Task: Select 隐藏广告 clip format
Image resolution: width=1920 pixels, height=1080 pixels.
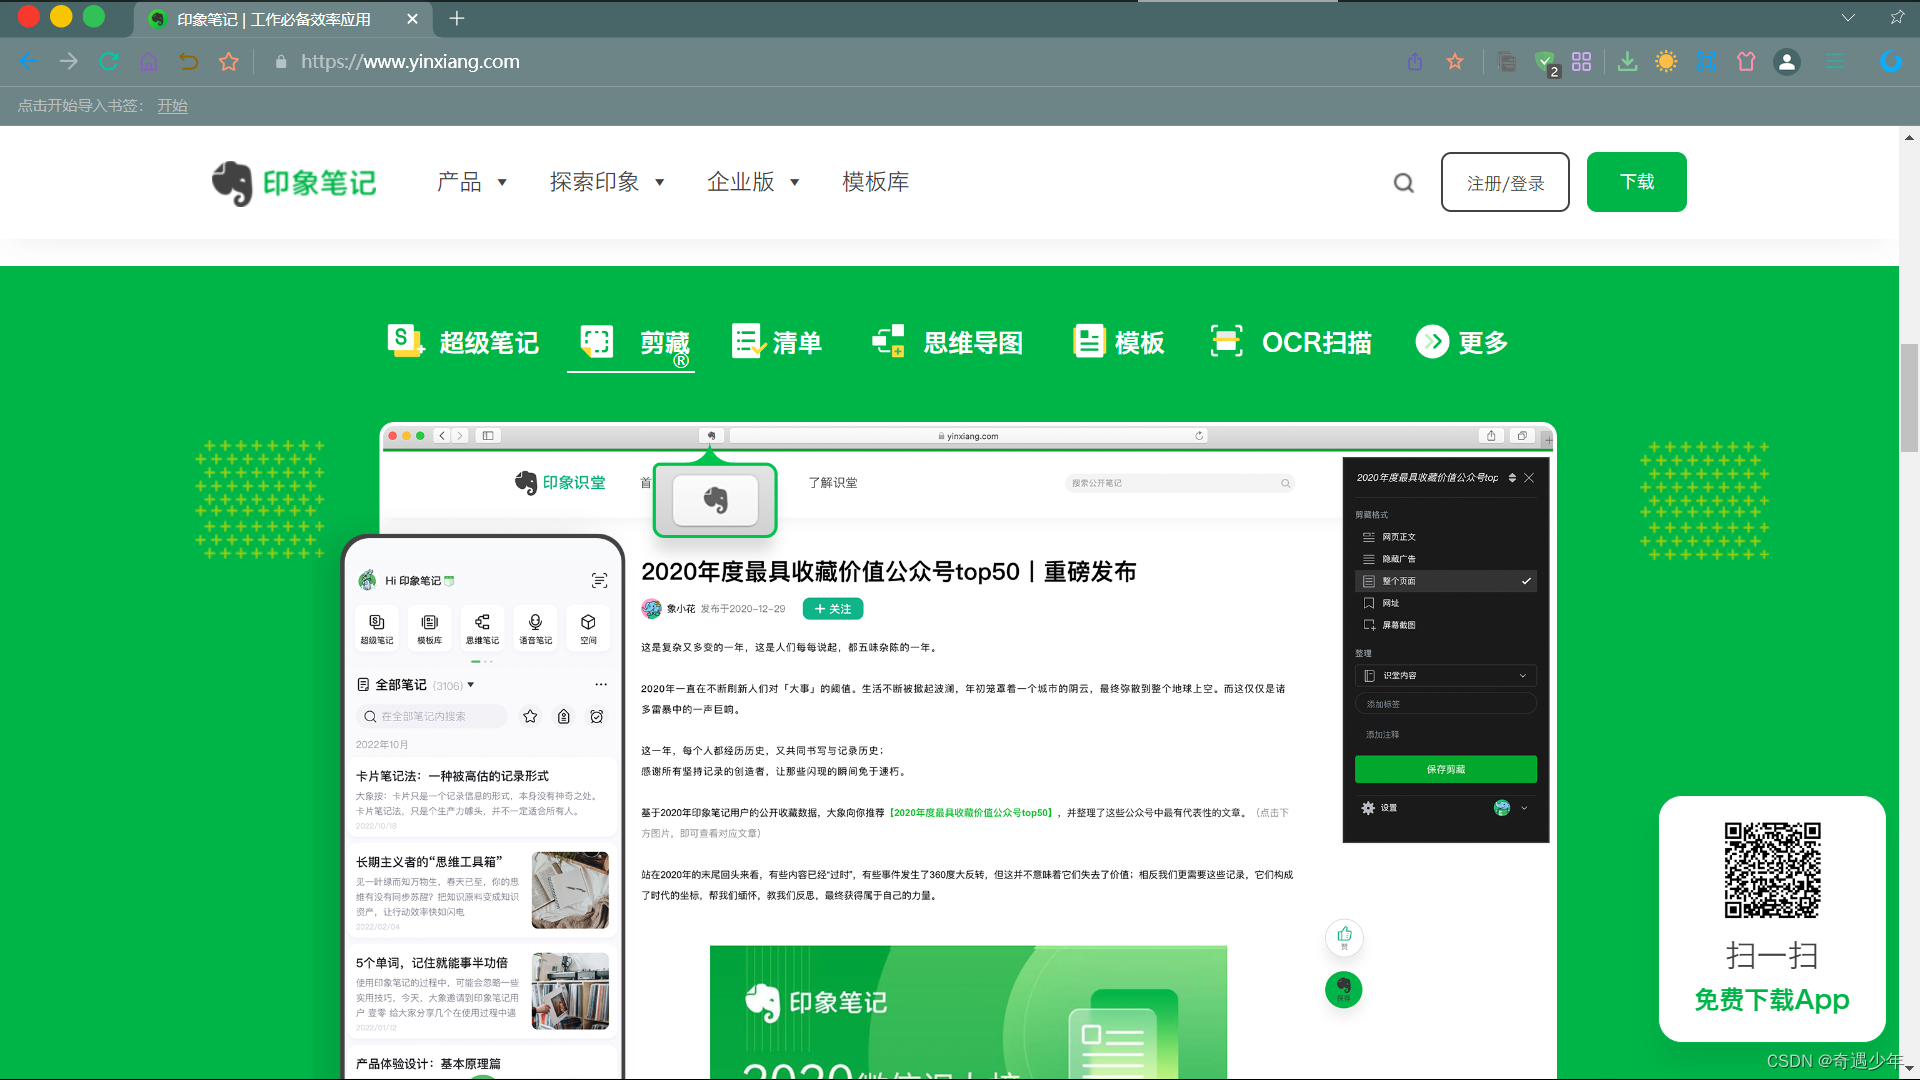Action: [1445, 559]
